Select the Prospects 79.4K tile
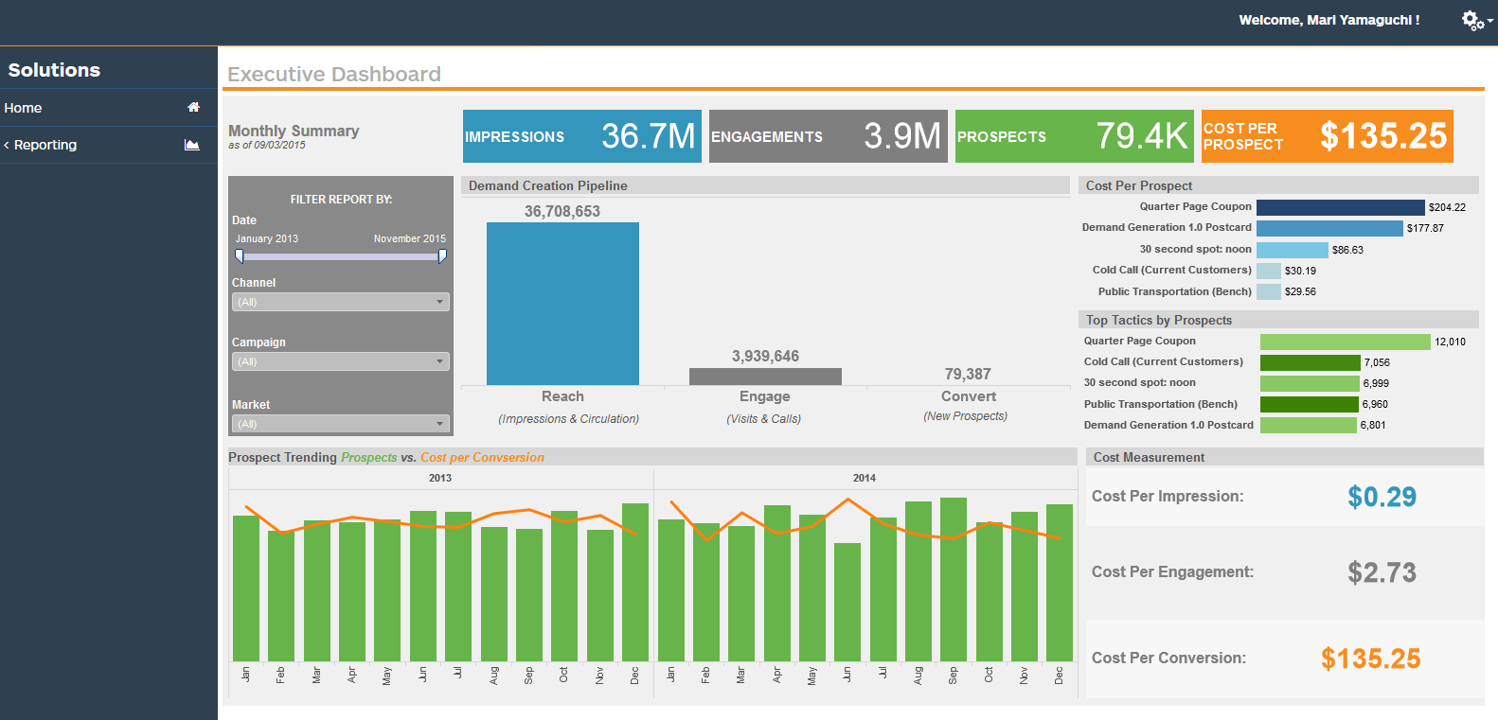1498x720 pixels. [x=1074, y=137]
